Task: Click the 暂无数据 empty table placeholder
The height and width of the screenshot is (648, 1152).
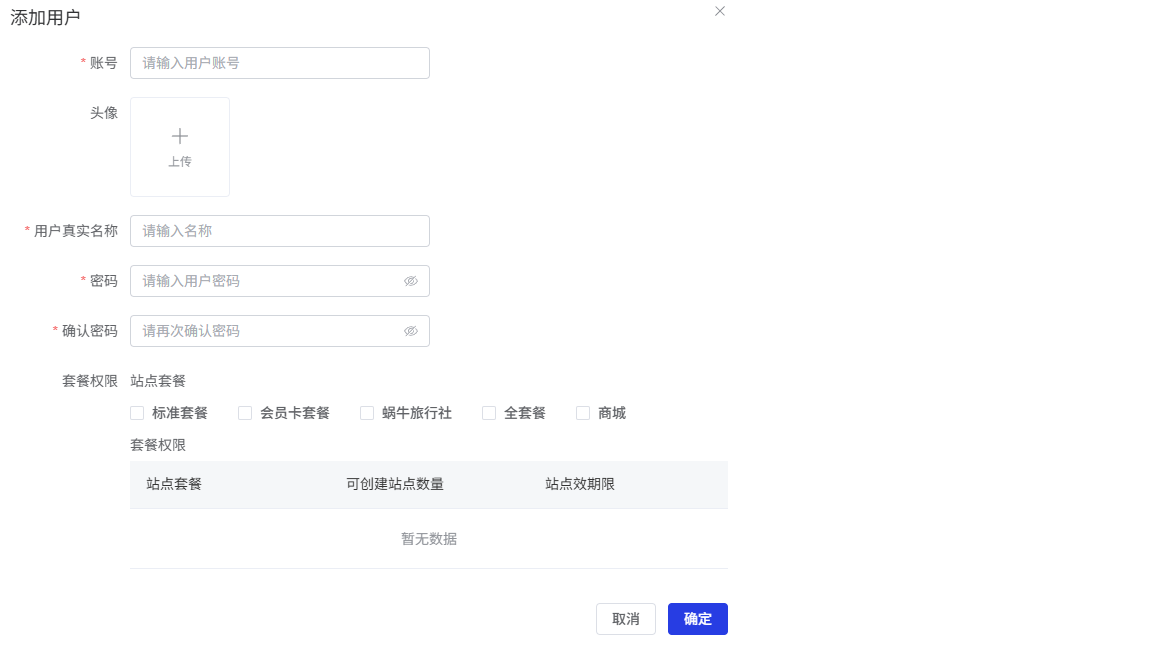Action: point(429,539)
